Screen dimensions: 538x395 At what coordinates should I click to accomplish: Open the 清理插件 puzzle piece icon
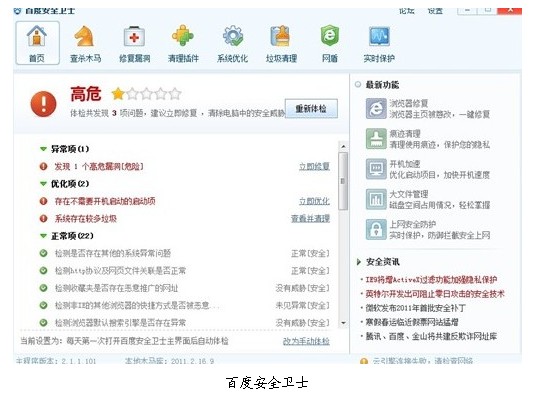183,36
